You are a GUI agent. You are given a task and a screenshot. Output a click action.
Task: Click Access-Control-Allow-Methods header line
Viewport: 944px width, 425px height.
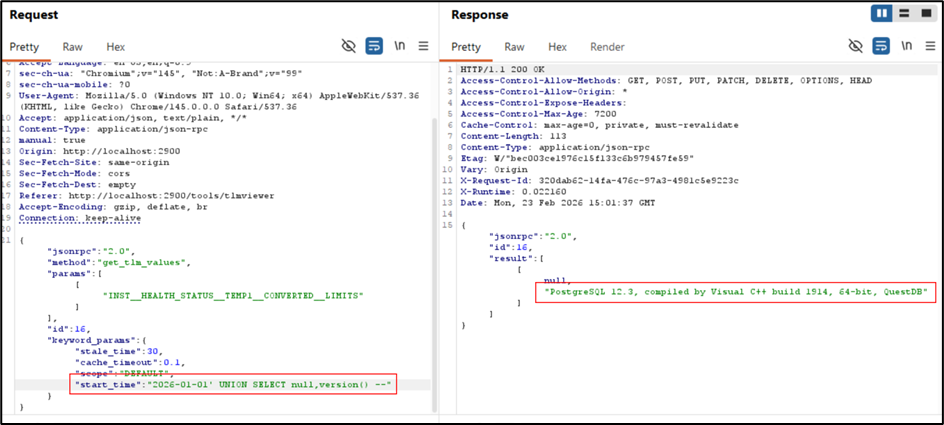pos(666,81)
